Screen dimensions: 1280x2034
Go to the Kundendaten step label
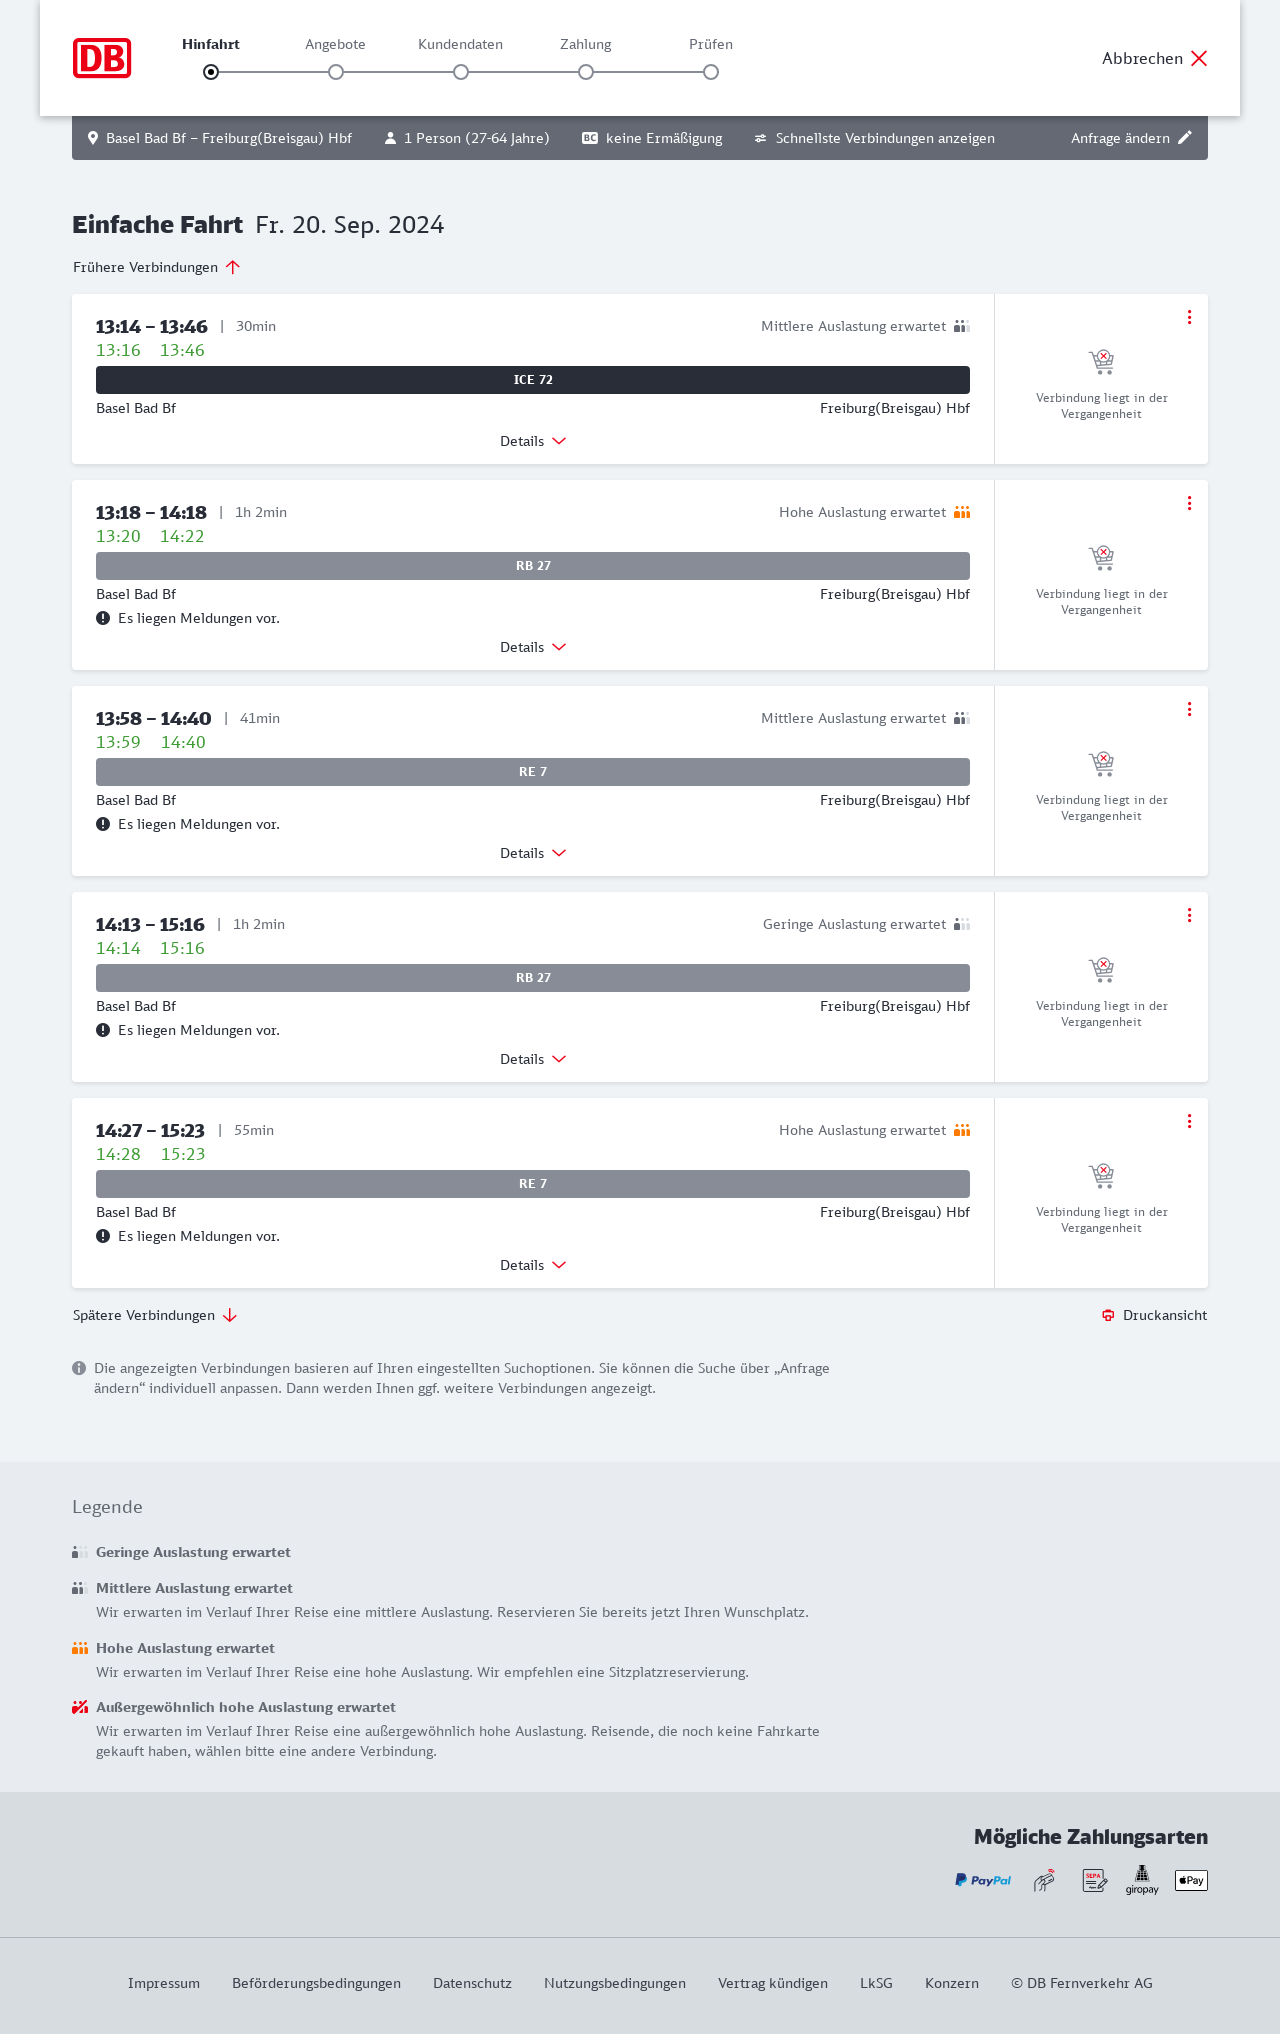coord(460,44)
